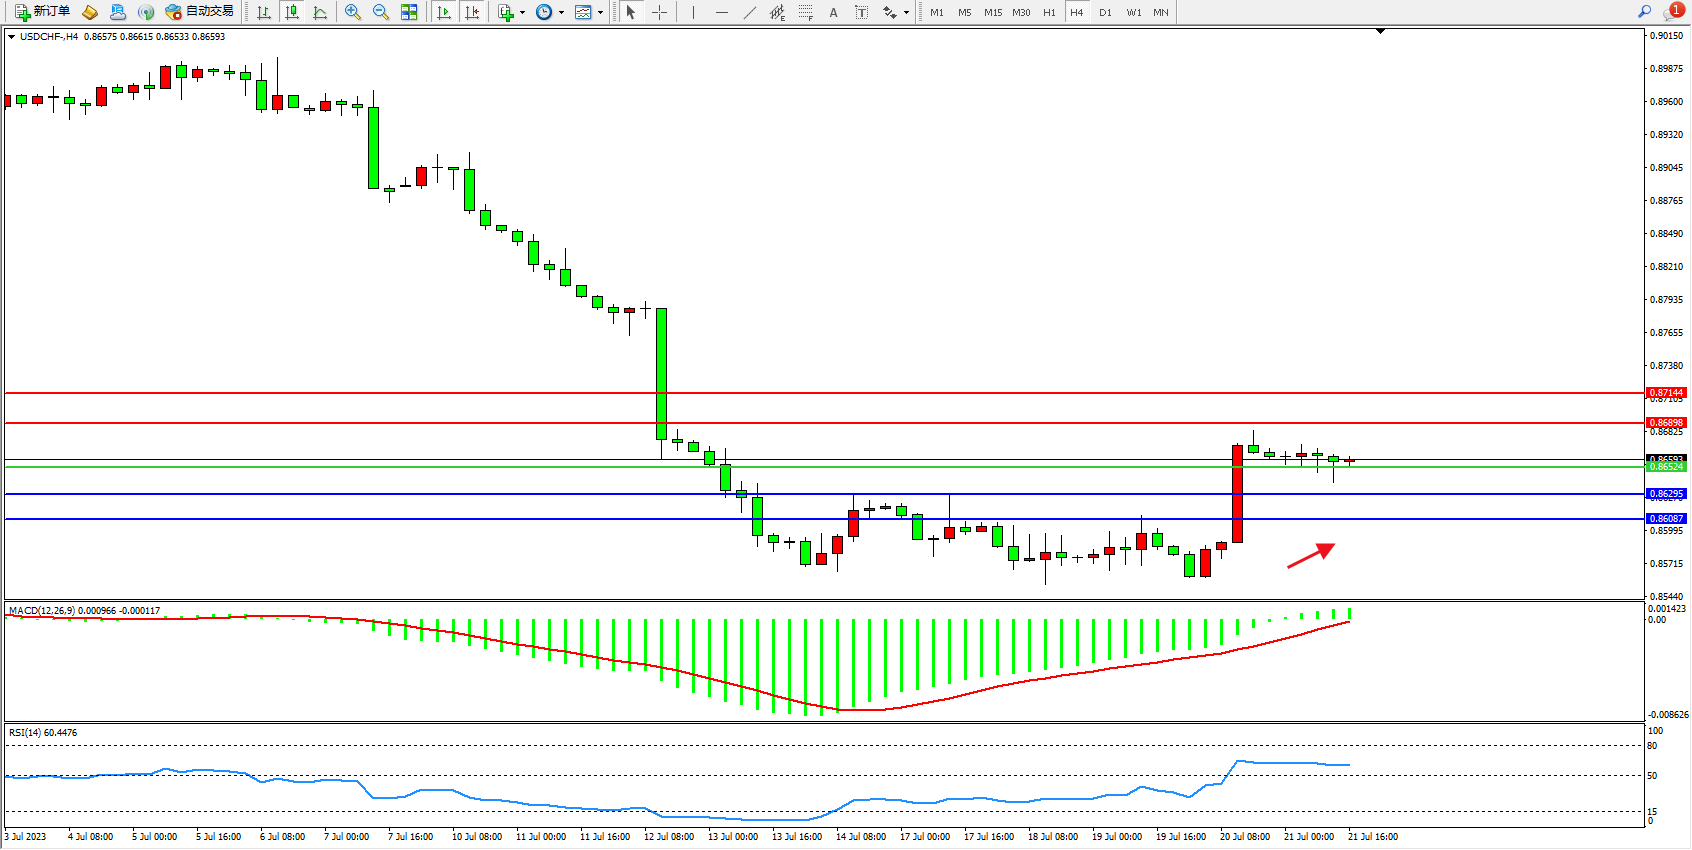Tile chart windows with the grid icon

(x=409, y=12)
